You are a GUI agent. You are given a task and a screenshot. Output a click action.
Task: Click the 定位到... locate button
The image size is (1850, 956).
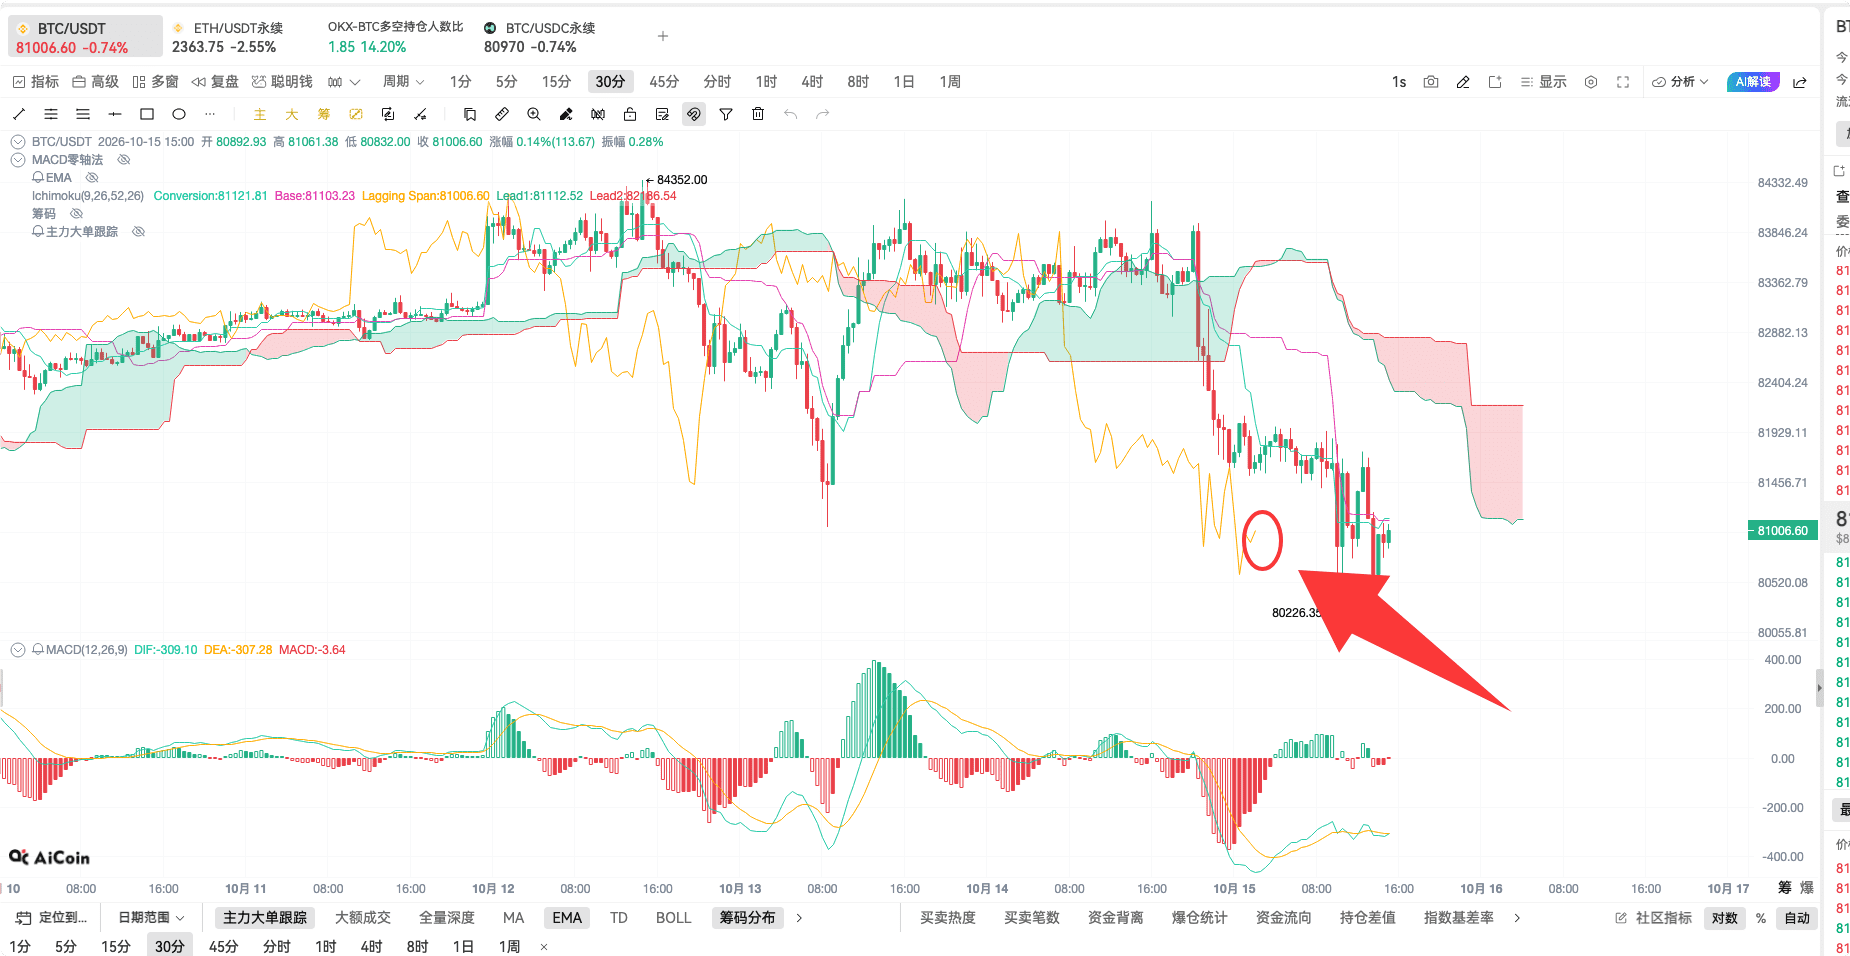(x=51, y=918)
